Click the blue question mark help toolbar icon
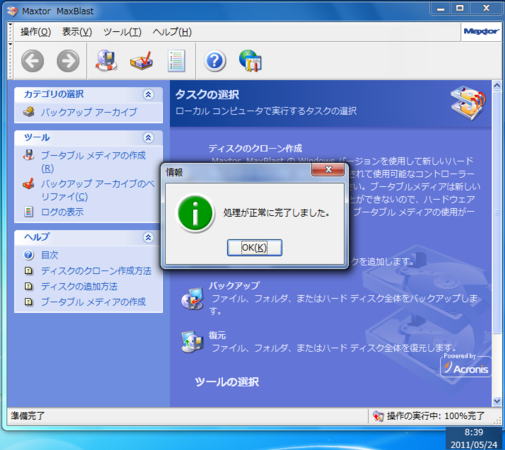Viewport: 505px width, 450px height. pyautogui.click(x=215, y=61)
